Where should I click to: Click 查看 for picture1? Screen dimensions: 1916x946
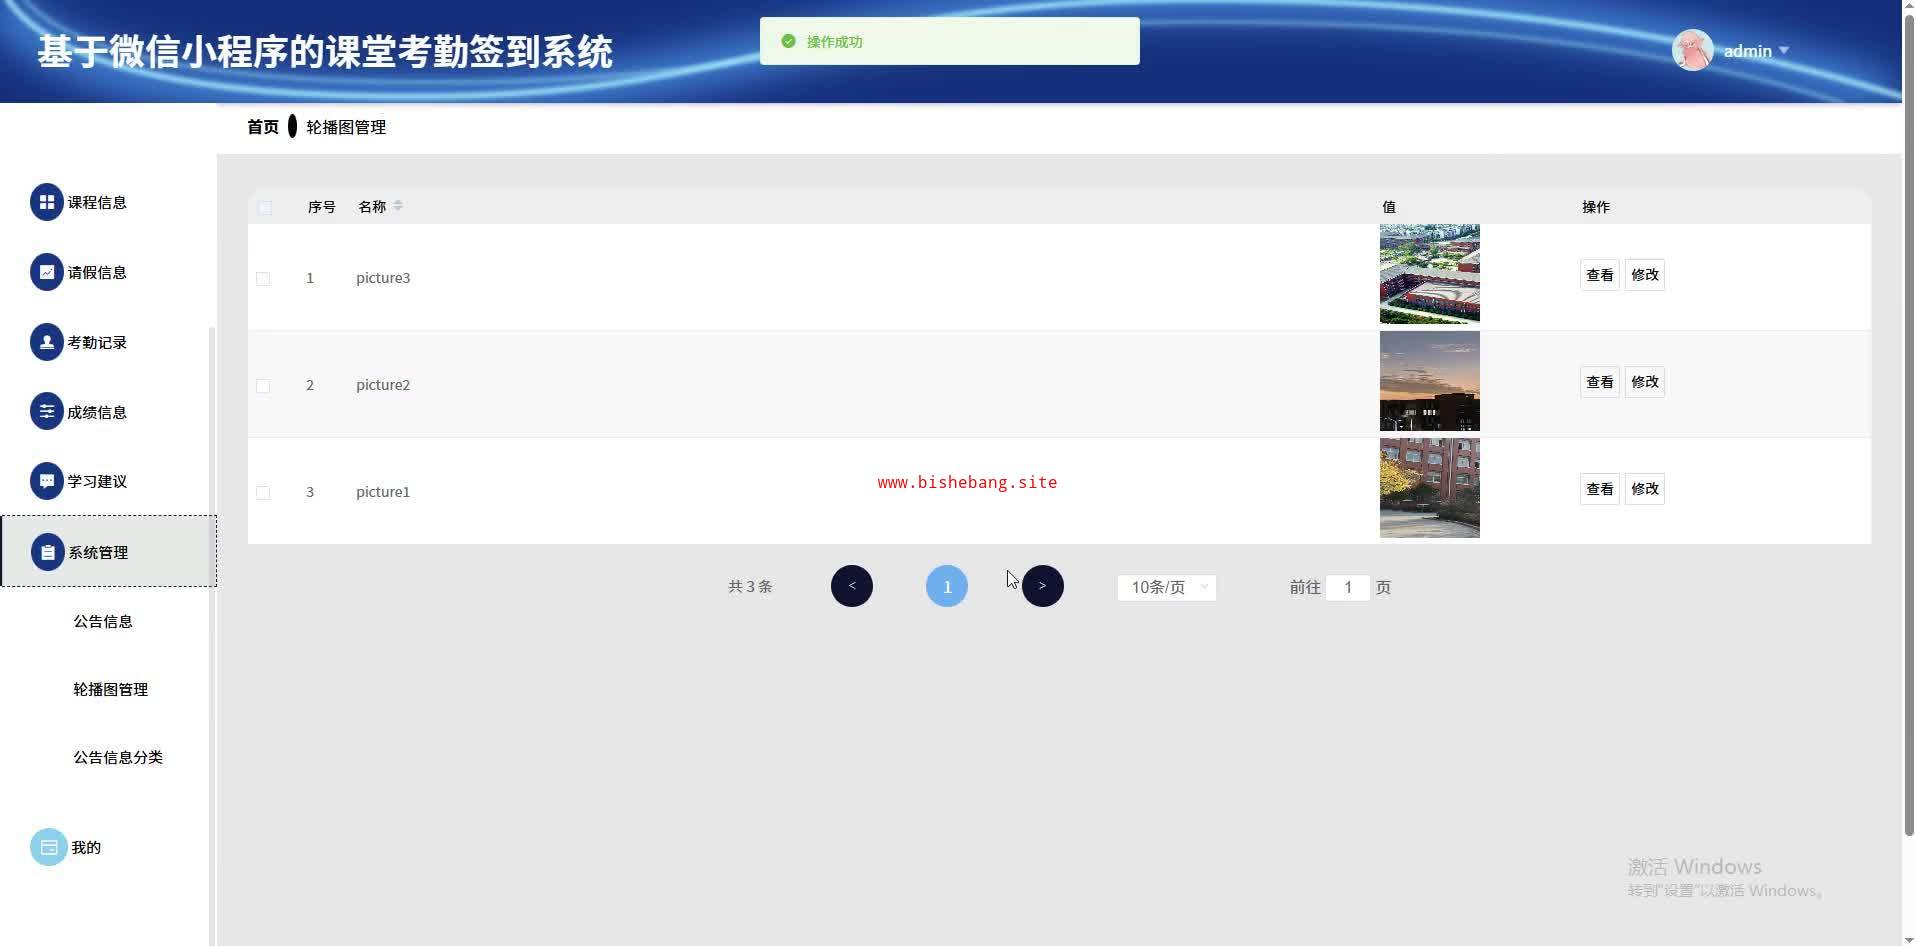click(1600, 489)
